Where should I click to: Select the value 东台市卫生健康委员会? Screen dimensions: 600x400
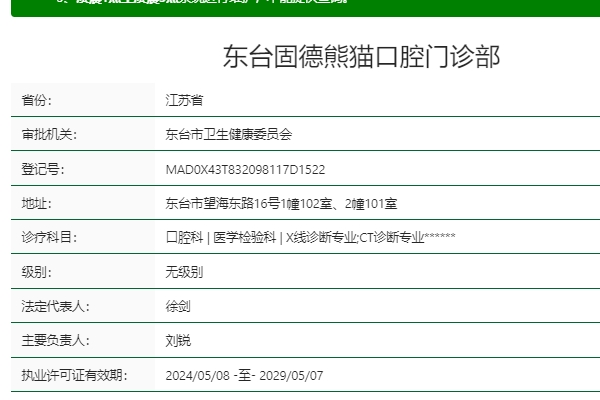[229, 134]
